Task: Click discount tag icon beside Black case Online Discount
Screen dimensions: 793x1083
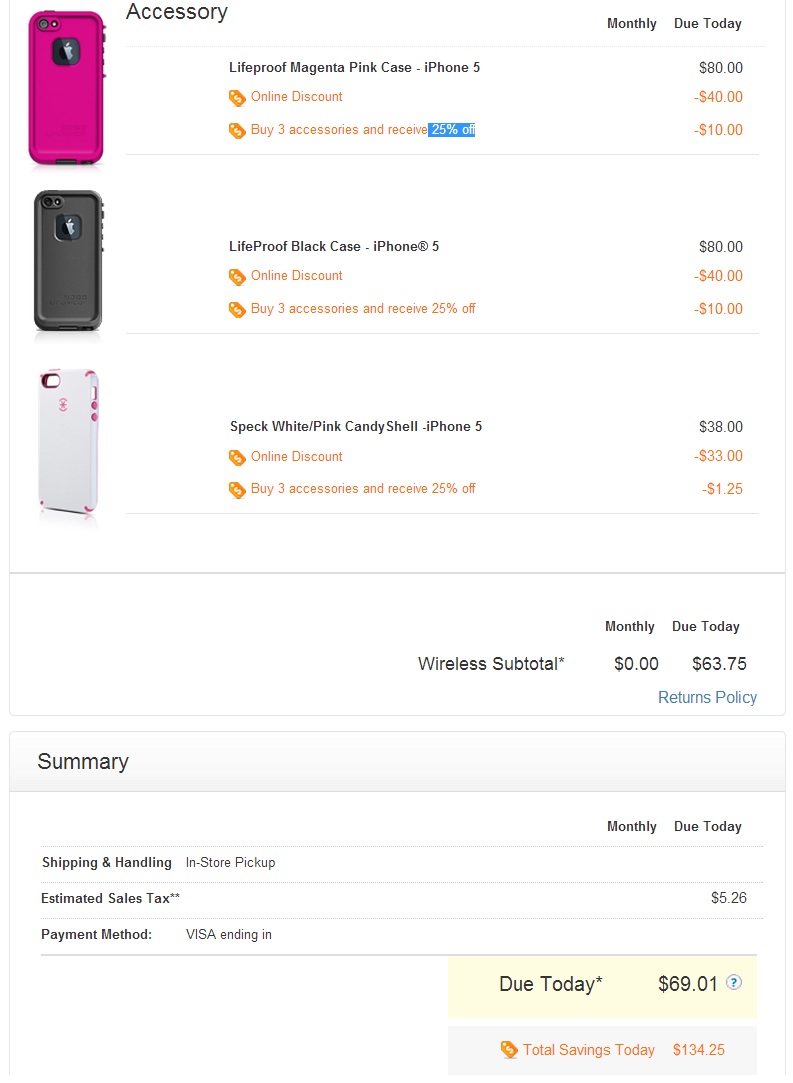Action: [x=237, y=276]
